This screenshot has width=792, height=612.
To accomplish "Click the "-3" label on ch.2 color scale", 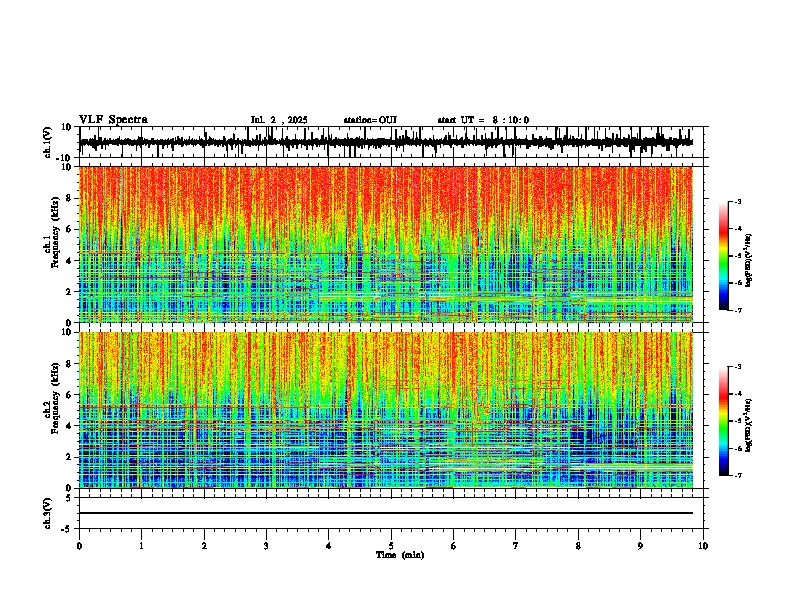I will (737, 367).
